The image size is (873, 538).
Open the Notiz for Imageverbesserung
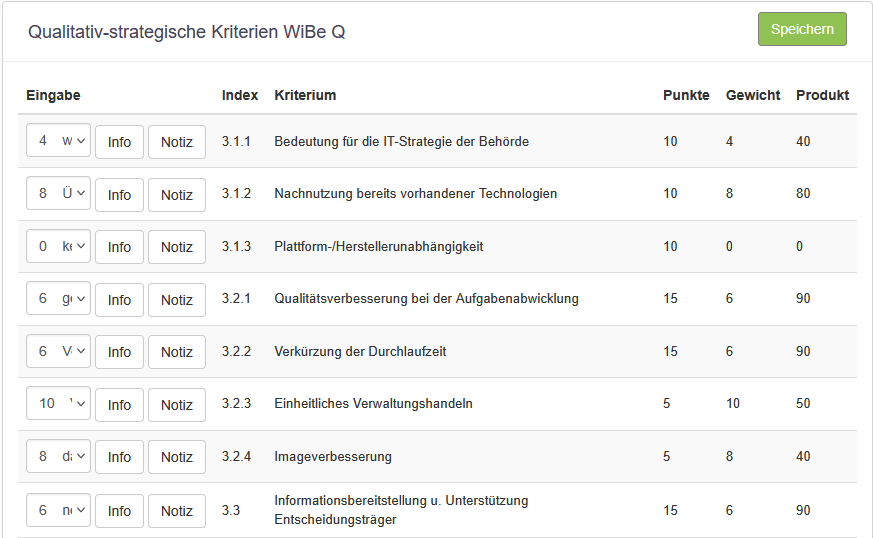click(x=177, y=457)
